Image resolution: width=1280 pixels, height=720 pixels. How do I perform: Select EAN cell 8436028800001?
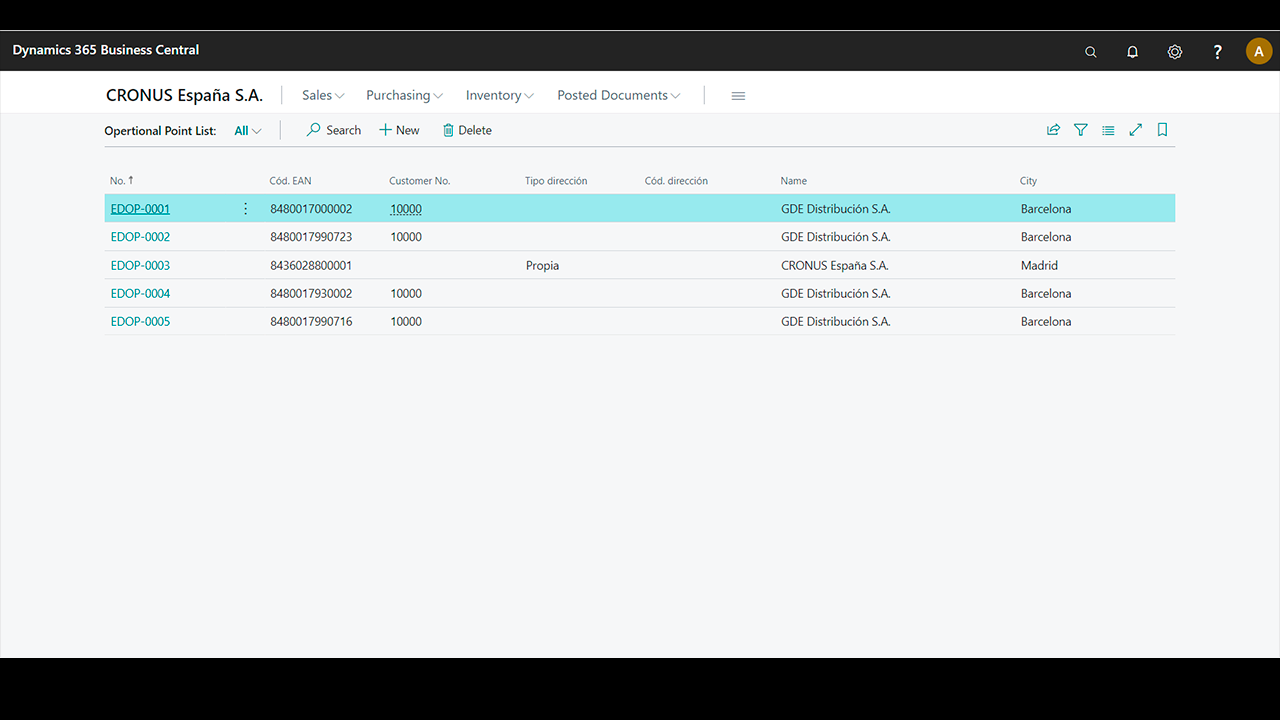point(311,265)
